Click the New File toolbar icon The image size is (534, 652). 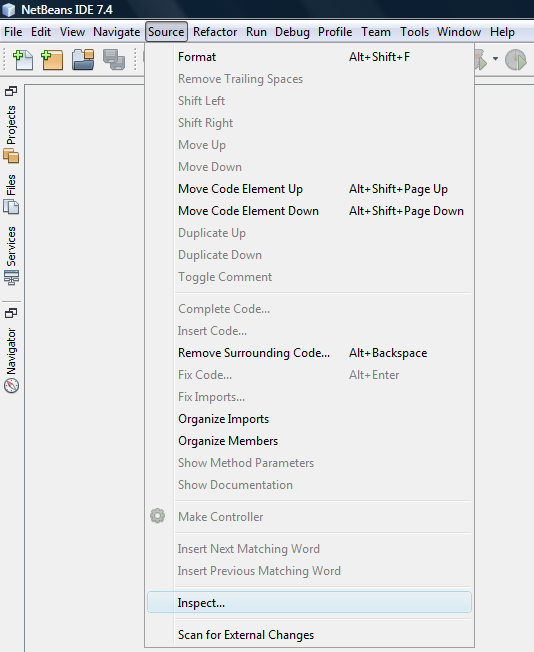click(23, 59)
